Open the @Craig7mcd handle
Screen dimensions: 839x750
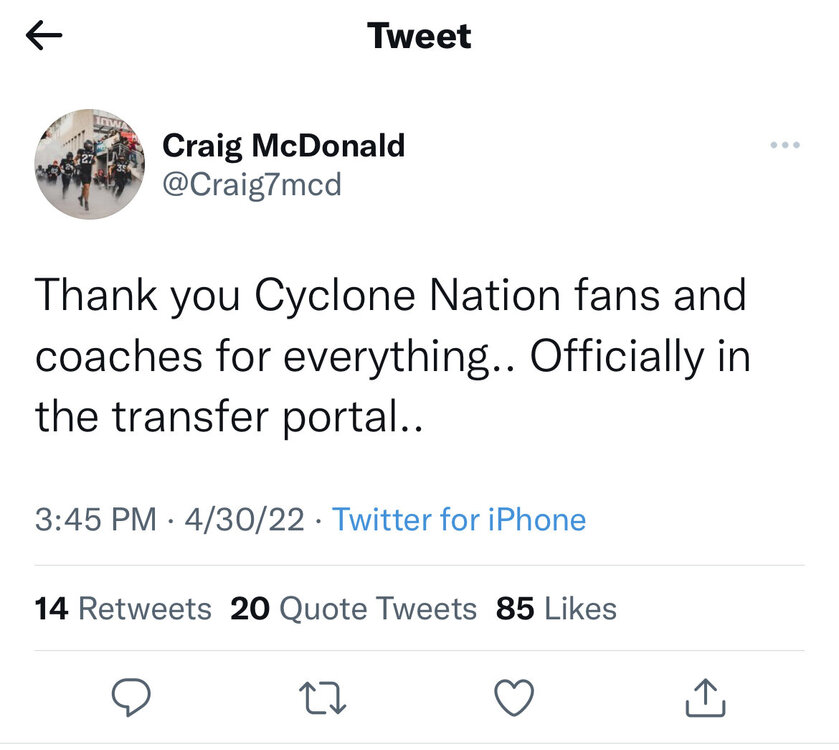pyautogui.click(x=251, y=184)
